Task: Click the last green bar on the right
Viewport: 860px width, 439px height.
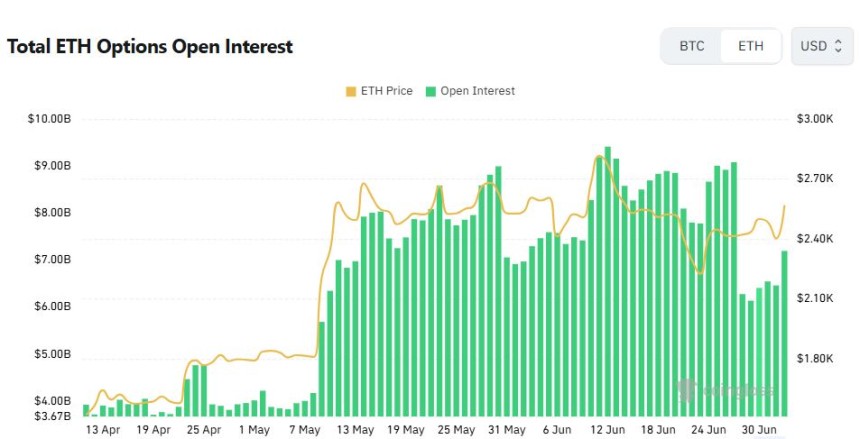Action: [x=784, y=333]
